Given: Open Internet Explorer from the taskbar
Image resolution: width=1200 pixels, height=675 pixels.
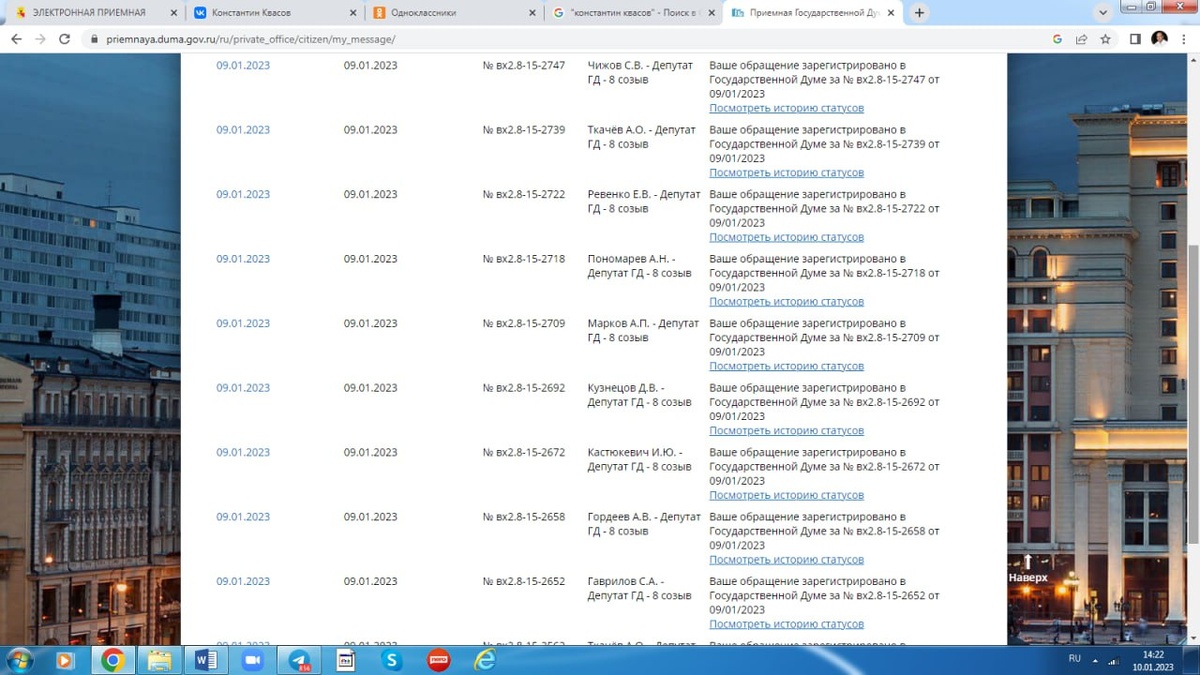Looking at the screenshot, I should tap(485, 660).
